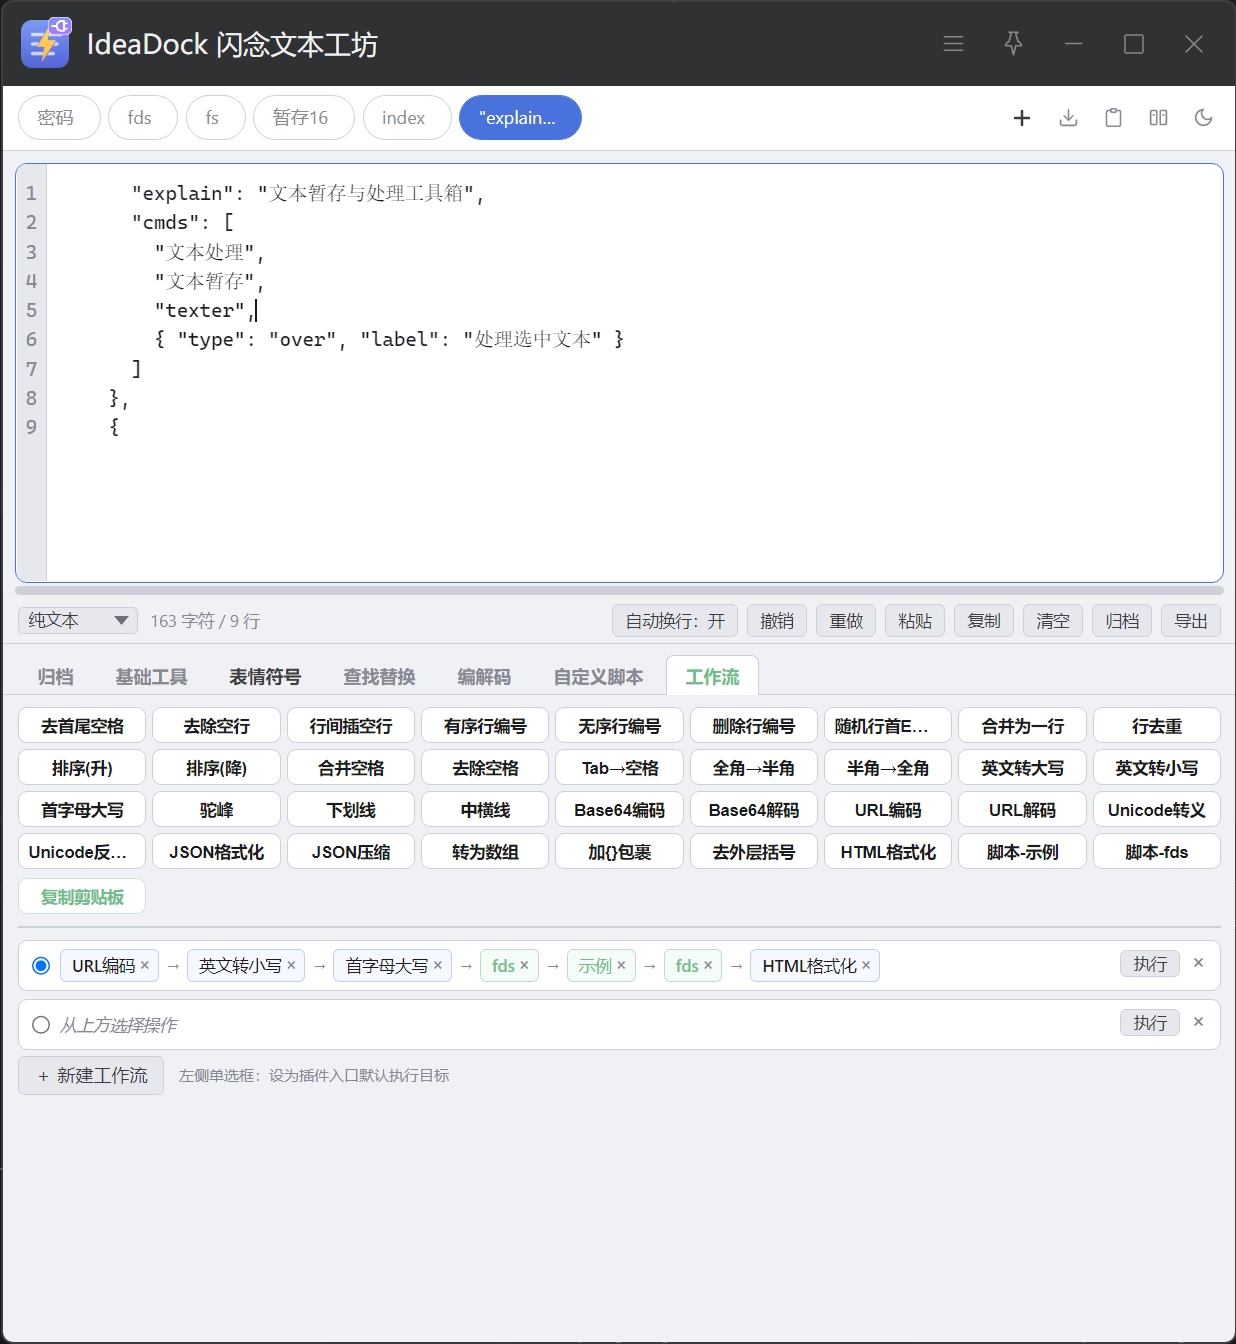The image size is (1236, 1344).
Task: Add 复制剪贴板 operation
Action: (82, 897)
